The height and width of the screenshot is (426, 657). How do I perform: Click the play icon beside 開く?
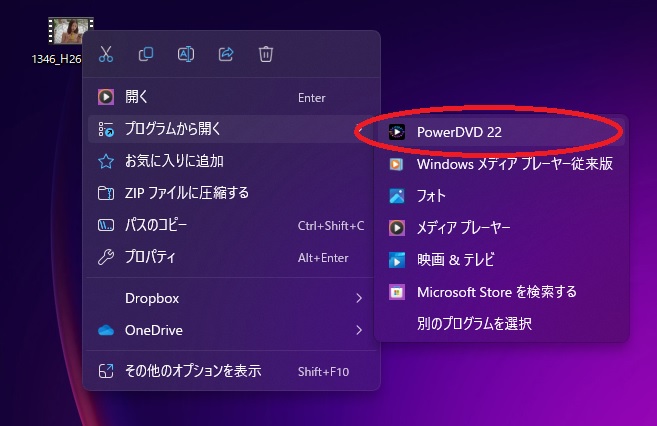(106, 97)
